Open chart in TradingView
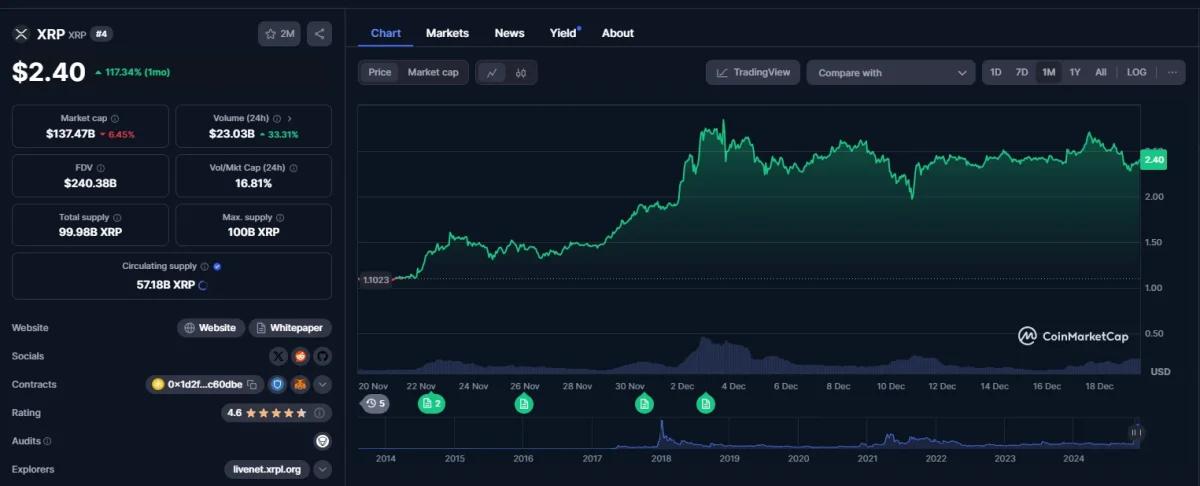1200x486 pixels. click(x=753, y=73)
